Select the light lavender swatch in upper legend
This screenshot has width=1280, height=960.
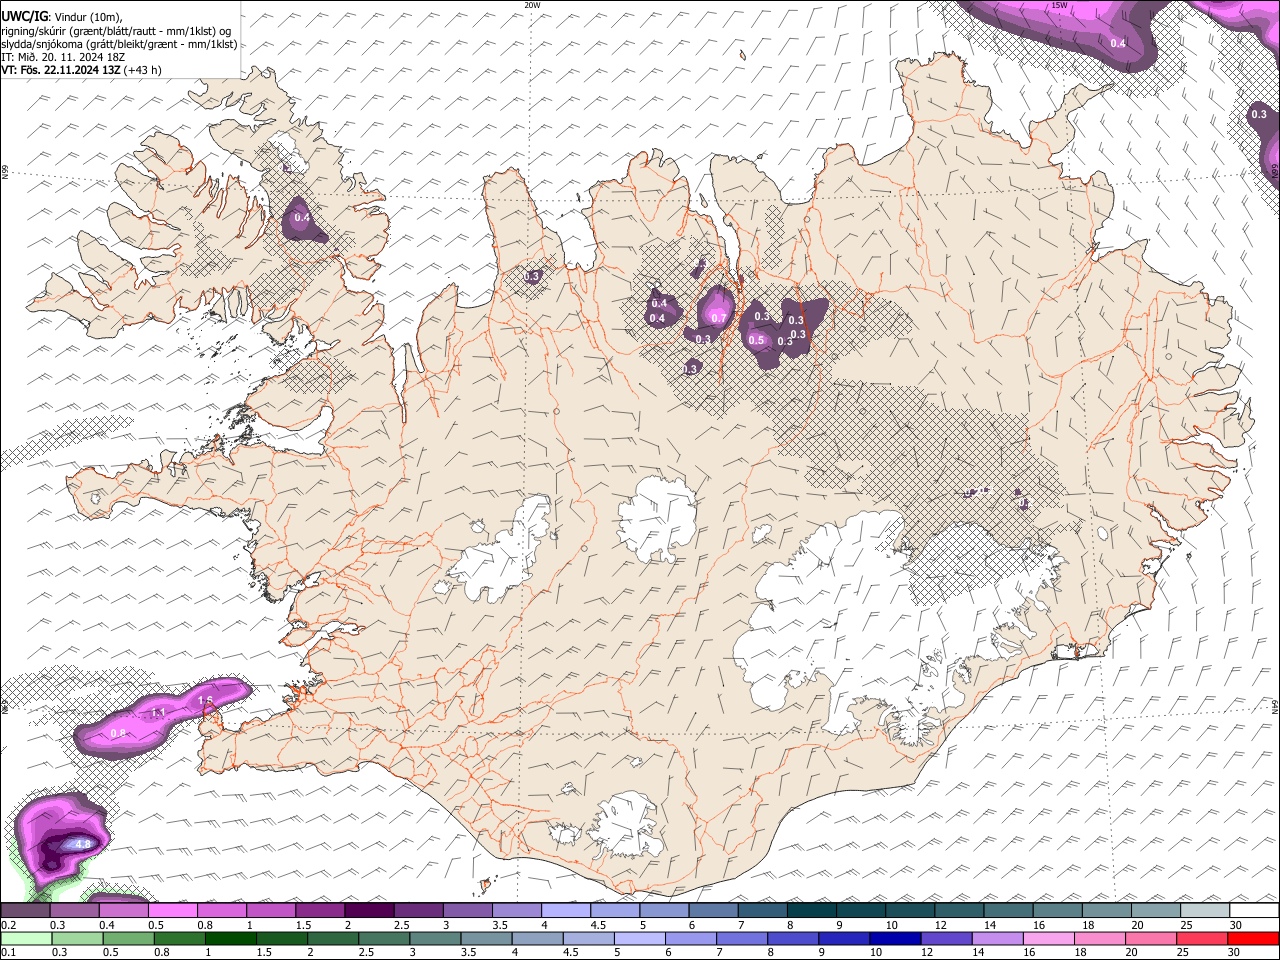tap(566, 911)
